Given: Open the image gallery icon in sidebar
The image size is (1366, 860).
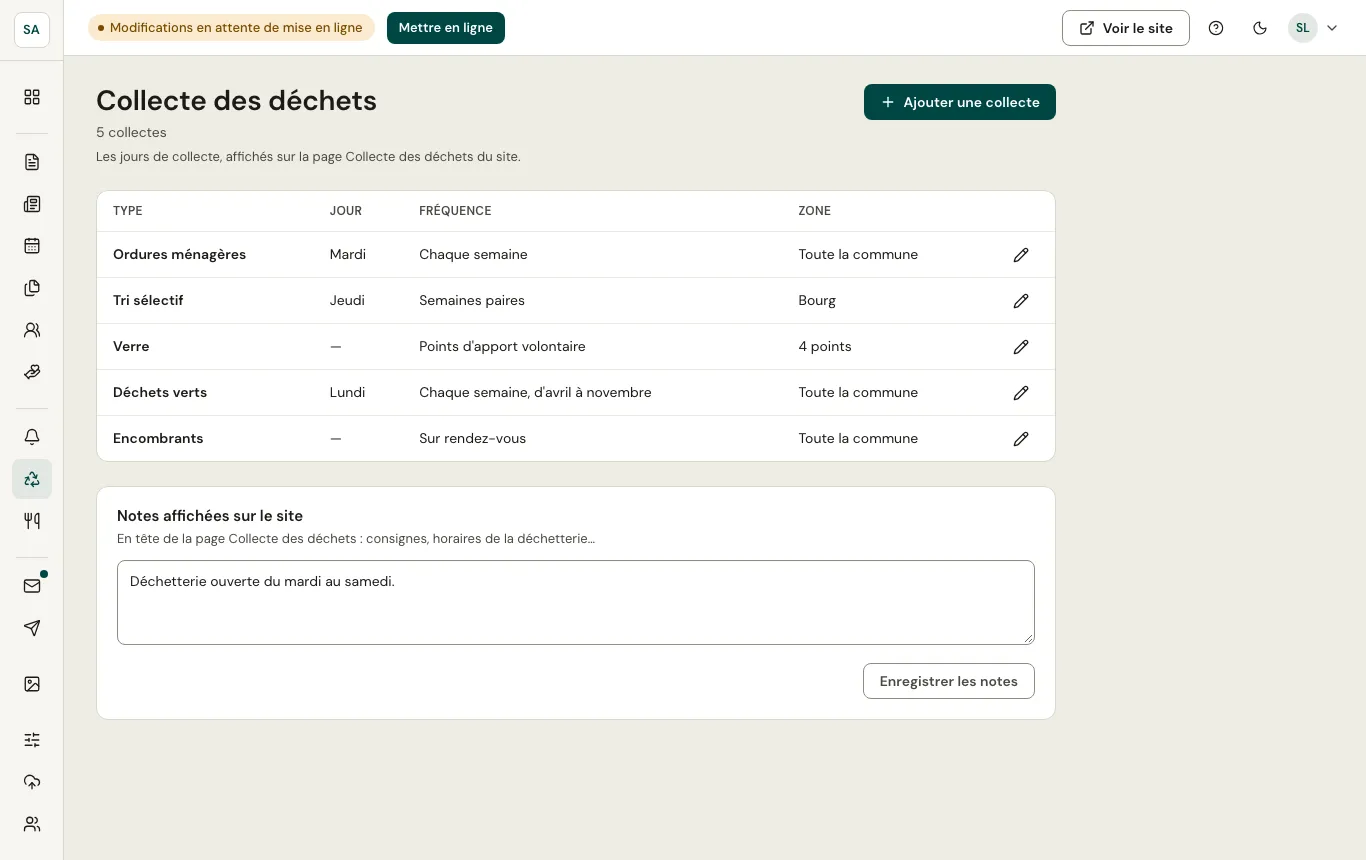Looking at the screenshot, I should point(32,684).
